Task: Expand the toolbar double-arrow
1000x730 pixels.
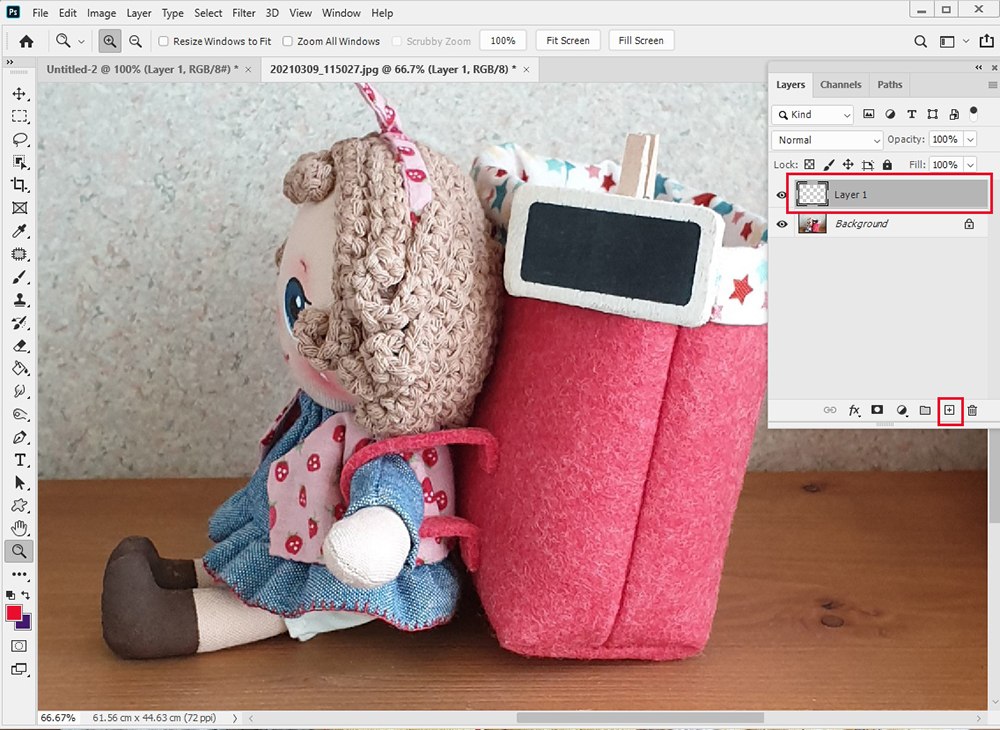Action: pos(10,62)
